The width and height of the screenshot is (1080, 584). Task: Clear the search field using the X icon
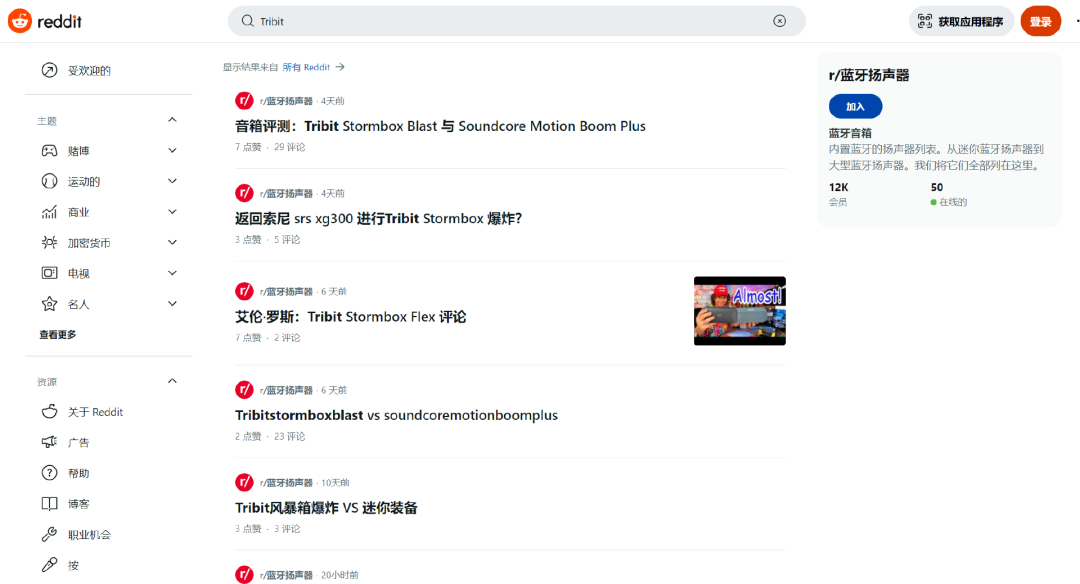[779, 20]
